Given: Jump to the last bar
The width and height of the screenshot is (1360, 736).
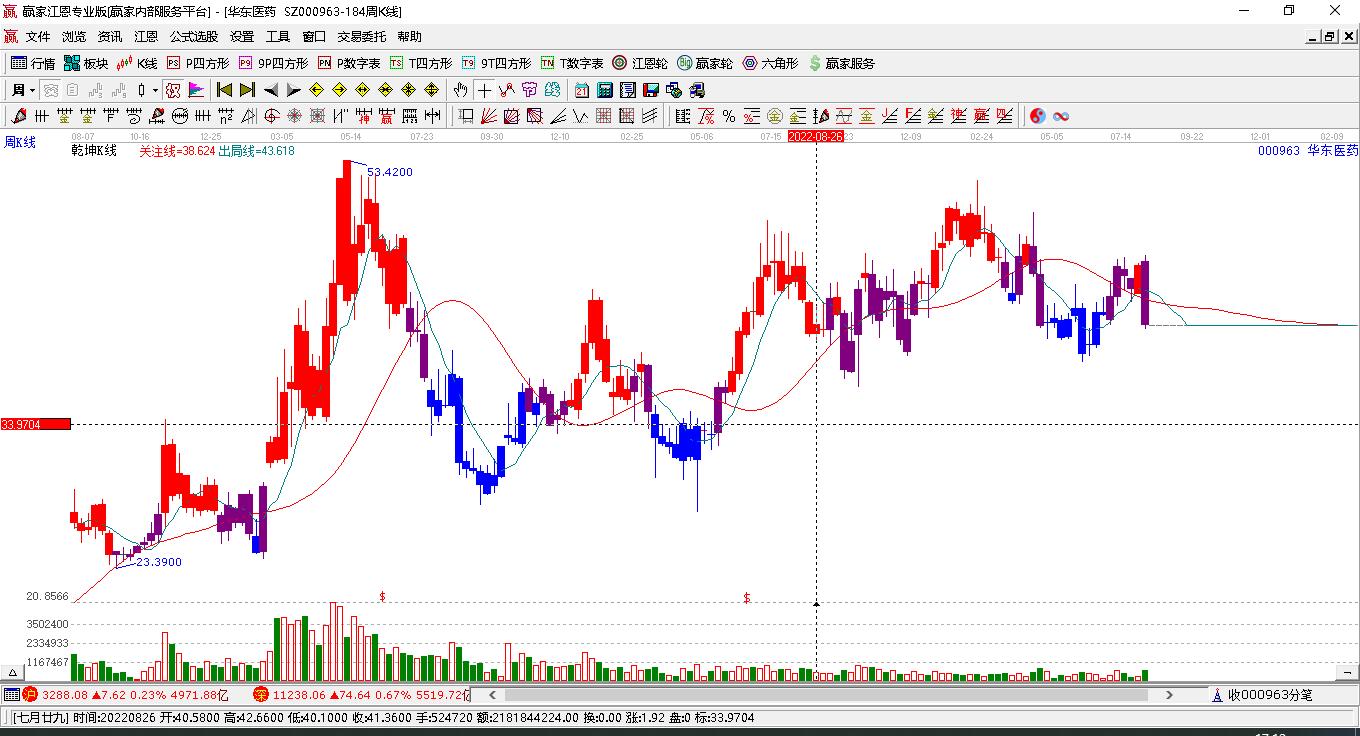Looking at the screenshot, I should click(x=247, y=90).
